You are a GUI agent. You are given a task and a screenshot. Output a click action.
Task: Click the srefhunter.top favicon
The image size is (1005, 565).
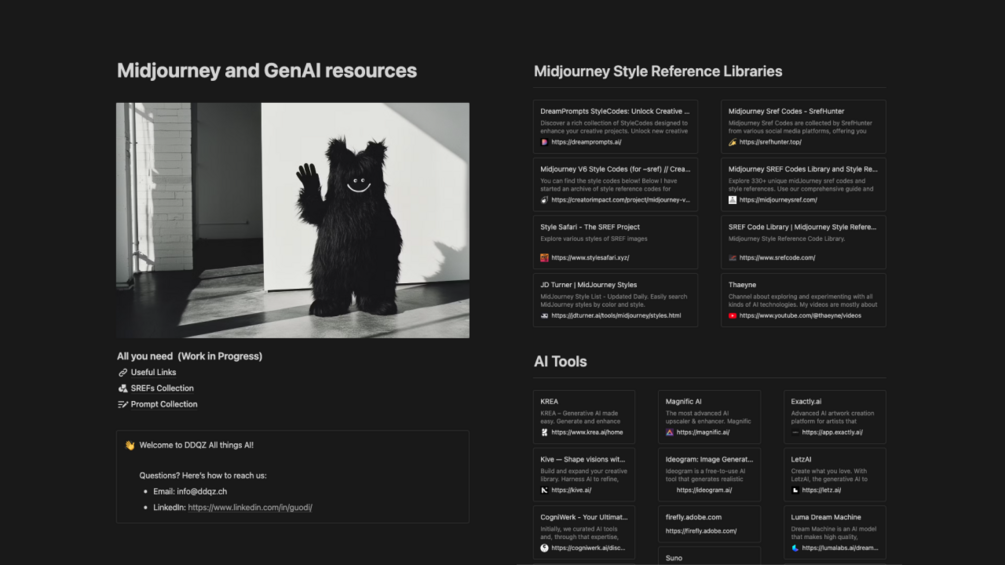coord(732,142)
